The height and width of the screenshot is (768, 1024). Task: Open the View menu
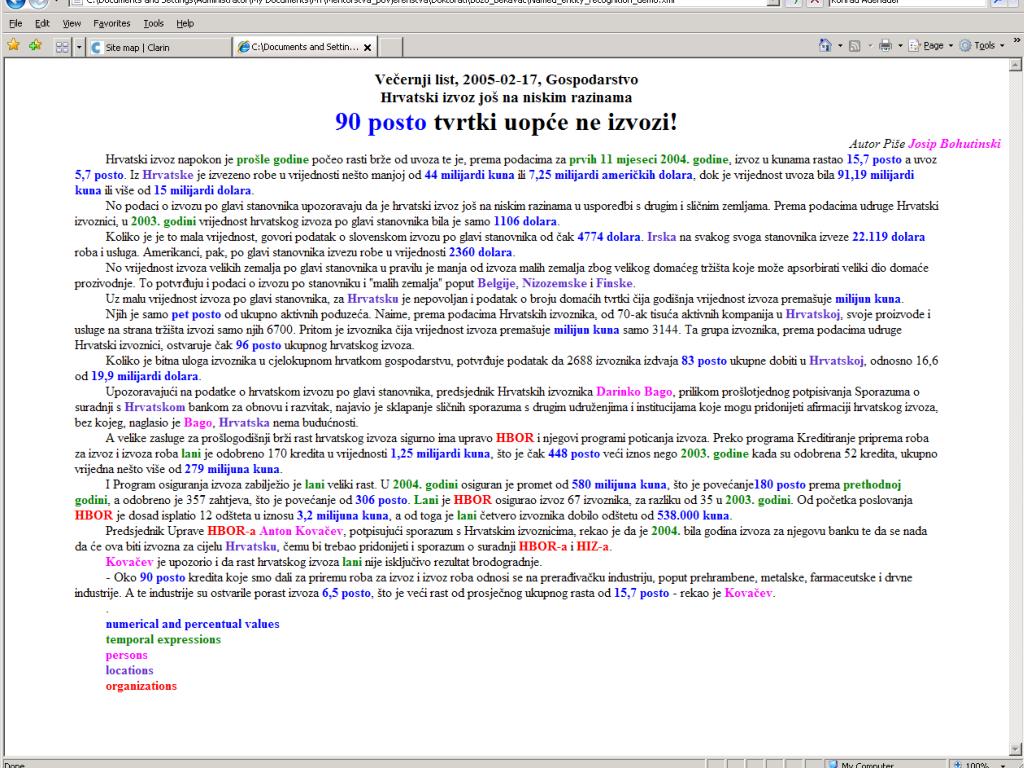click(x=72, y=24)
